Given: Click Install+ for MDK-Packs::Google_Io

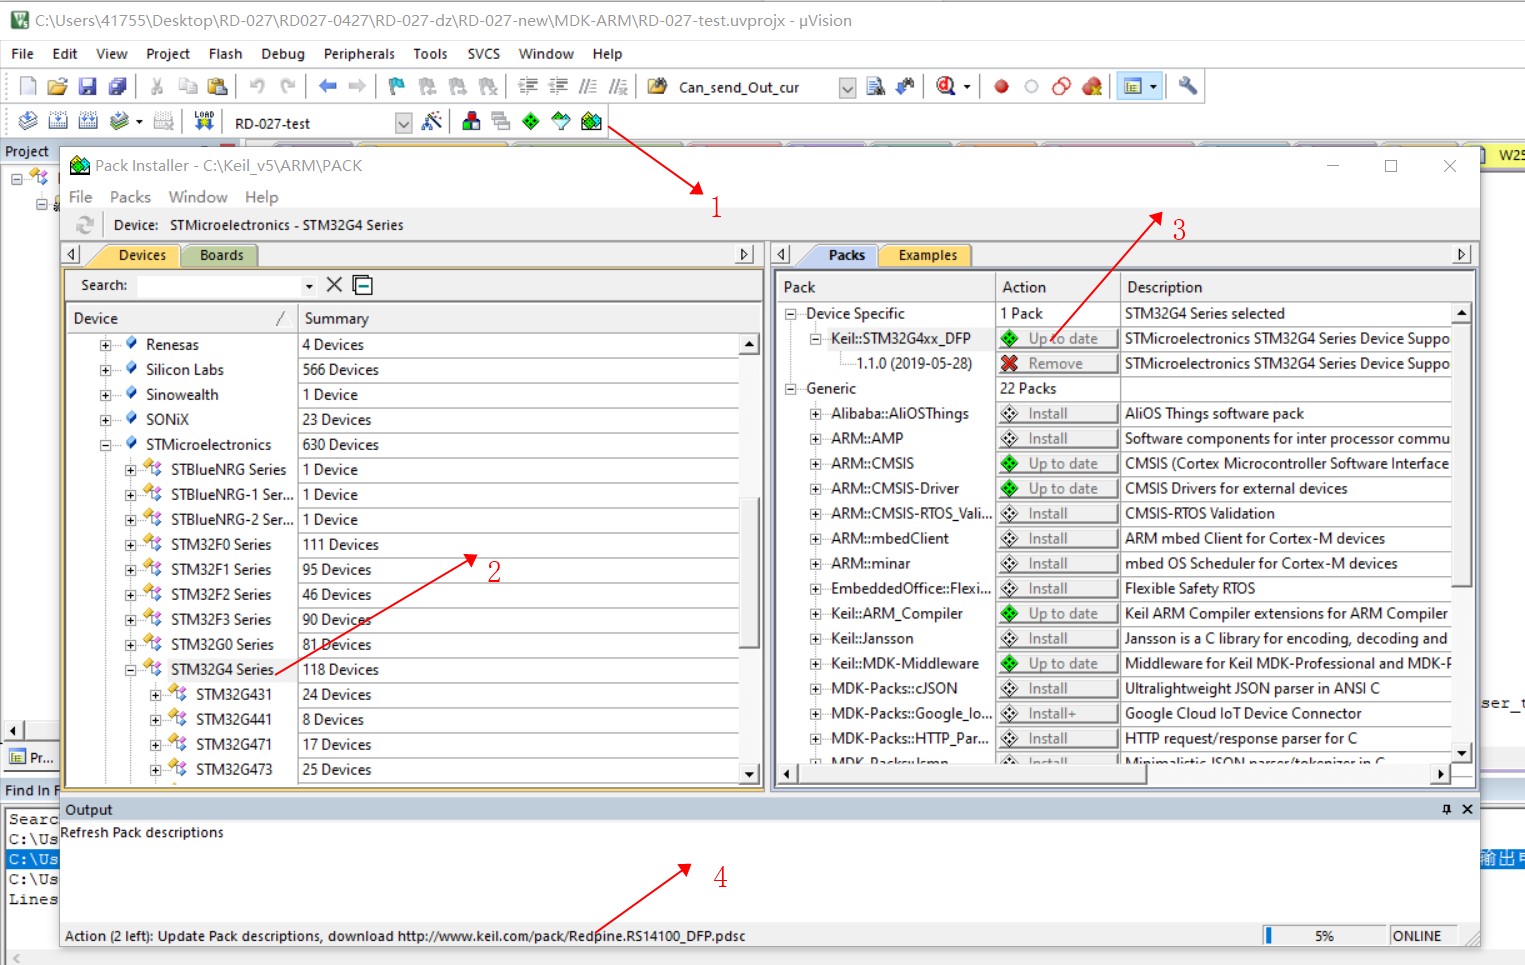Looking at the screenshot, I should (1057, 713).
